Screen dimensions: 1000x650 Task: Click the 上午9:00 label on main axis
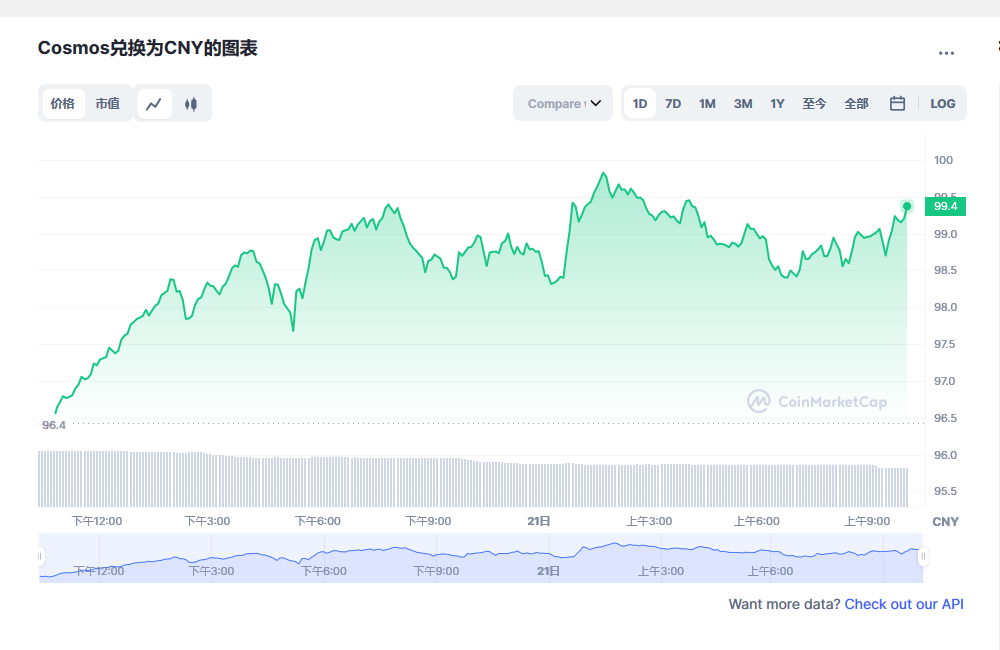(x=867, y=521)
